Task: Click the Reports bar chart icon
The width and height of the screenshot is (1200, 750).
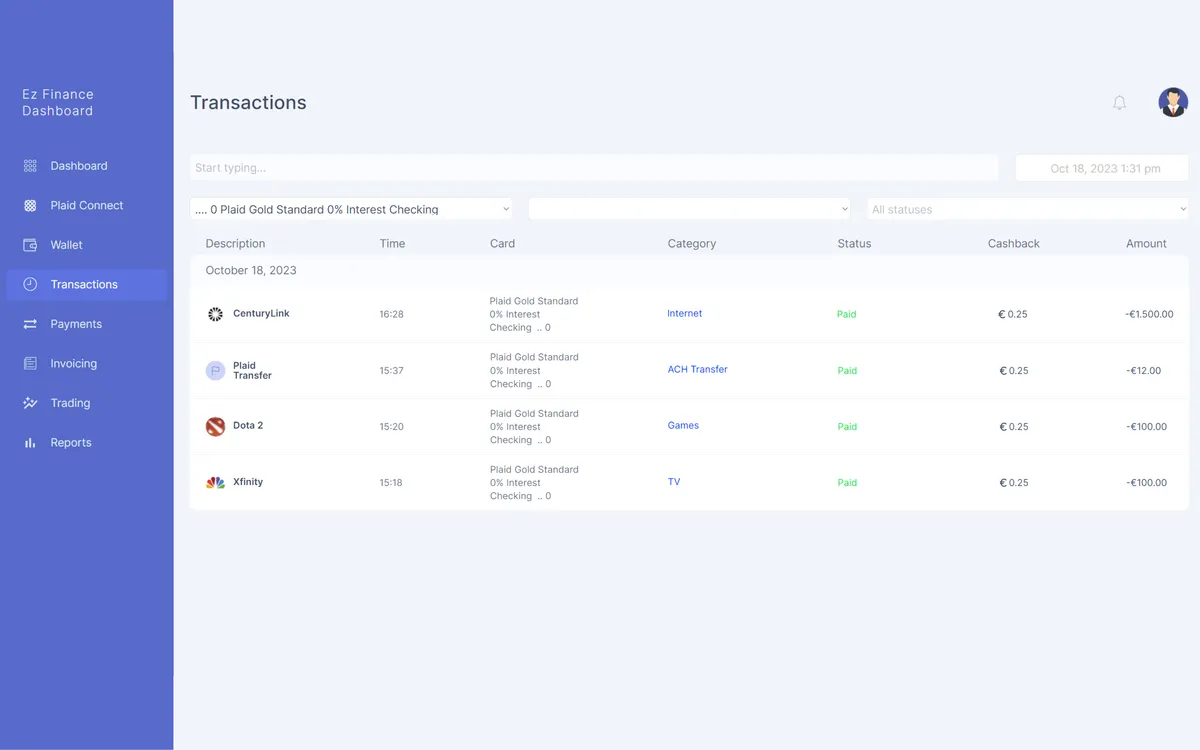Action: tap(30, 442)
